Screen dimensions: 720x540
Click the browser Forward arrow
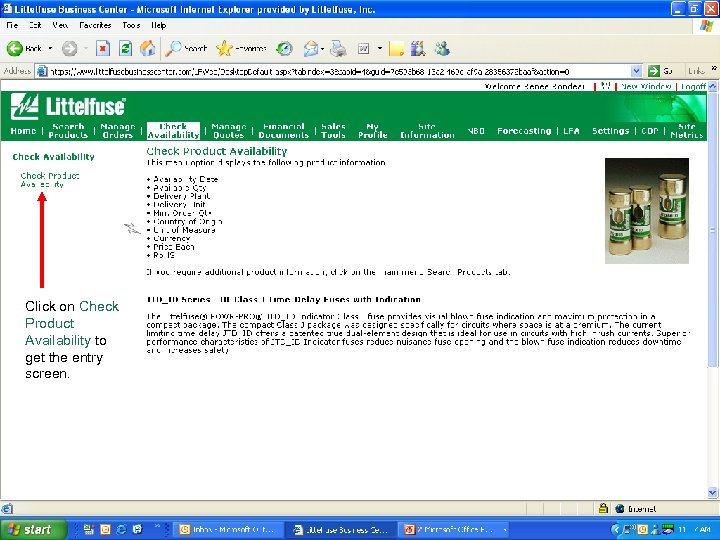pyautogui.click(x=69, y=48)
